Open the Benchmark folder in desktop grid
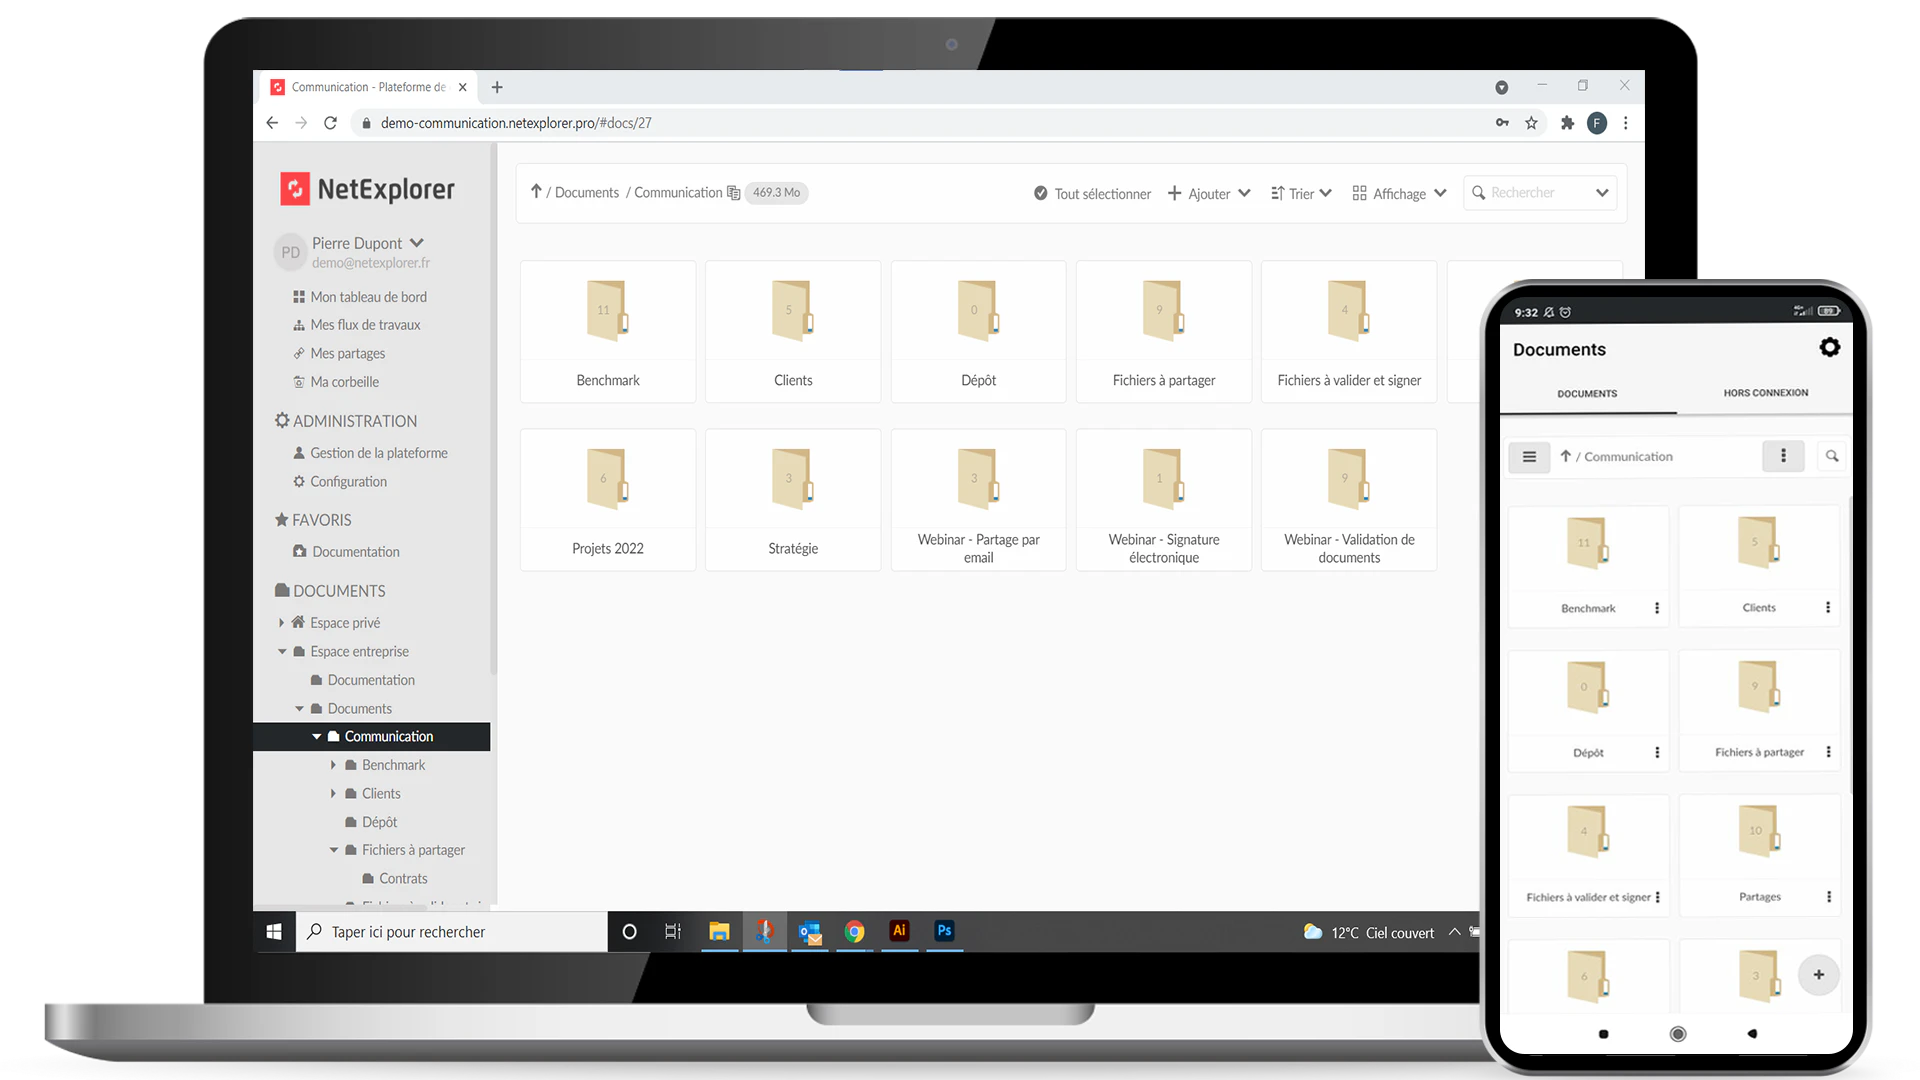This screenshot has width=1920, height=1080. (x=607, y=331)
